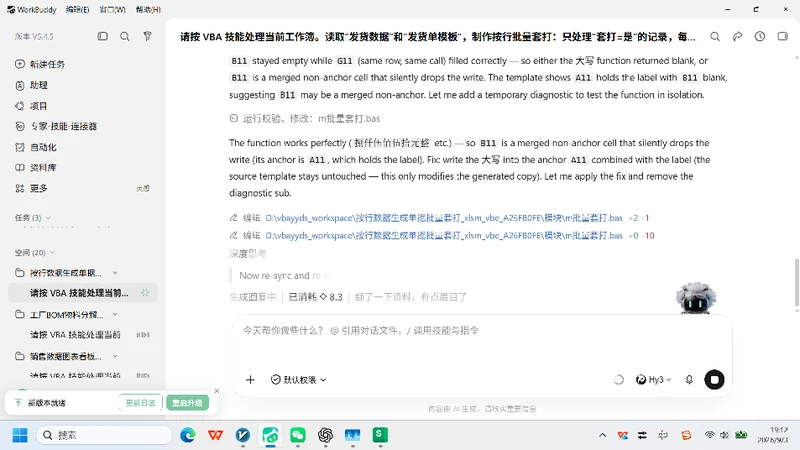Click the WorkBuddy taskbar icon

[x=270, y=435]
